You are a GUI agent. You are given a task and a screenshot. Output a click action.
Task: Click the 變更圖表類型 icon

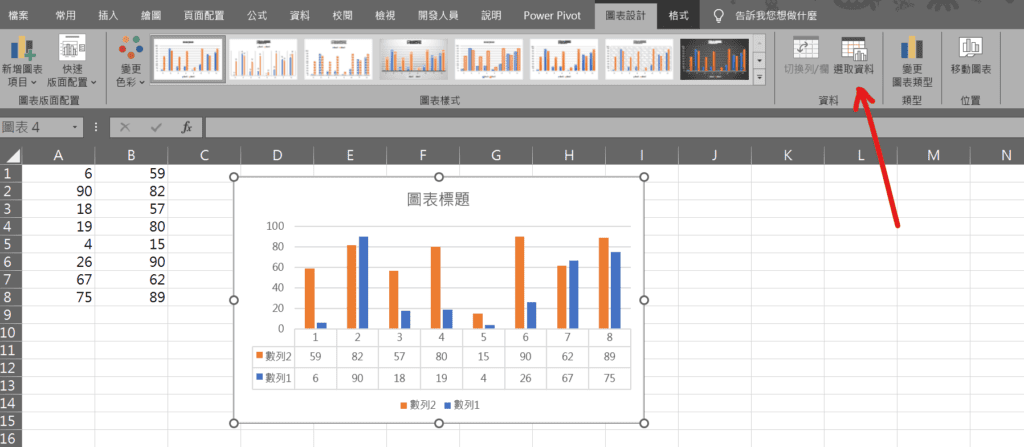pyautogui.click(x=912, y=48)
